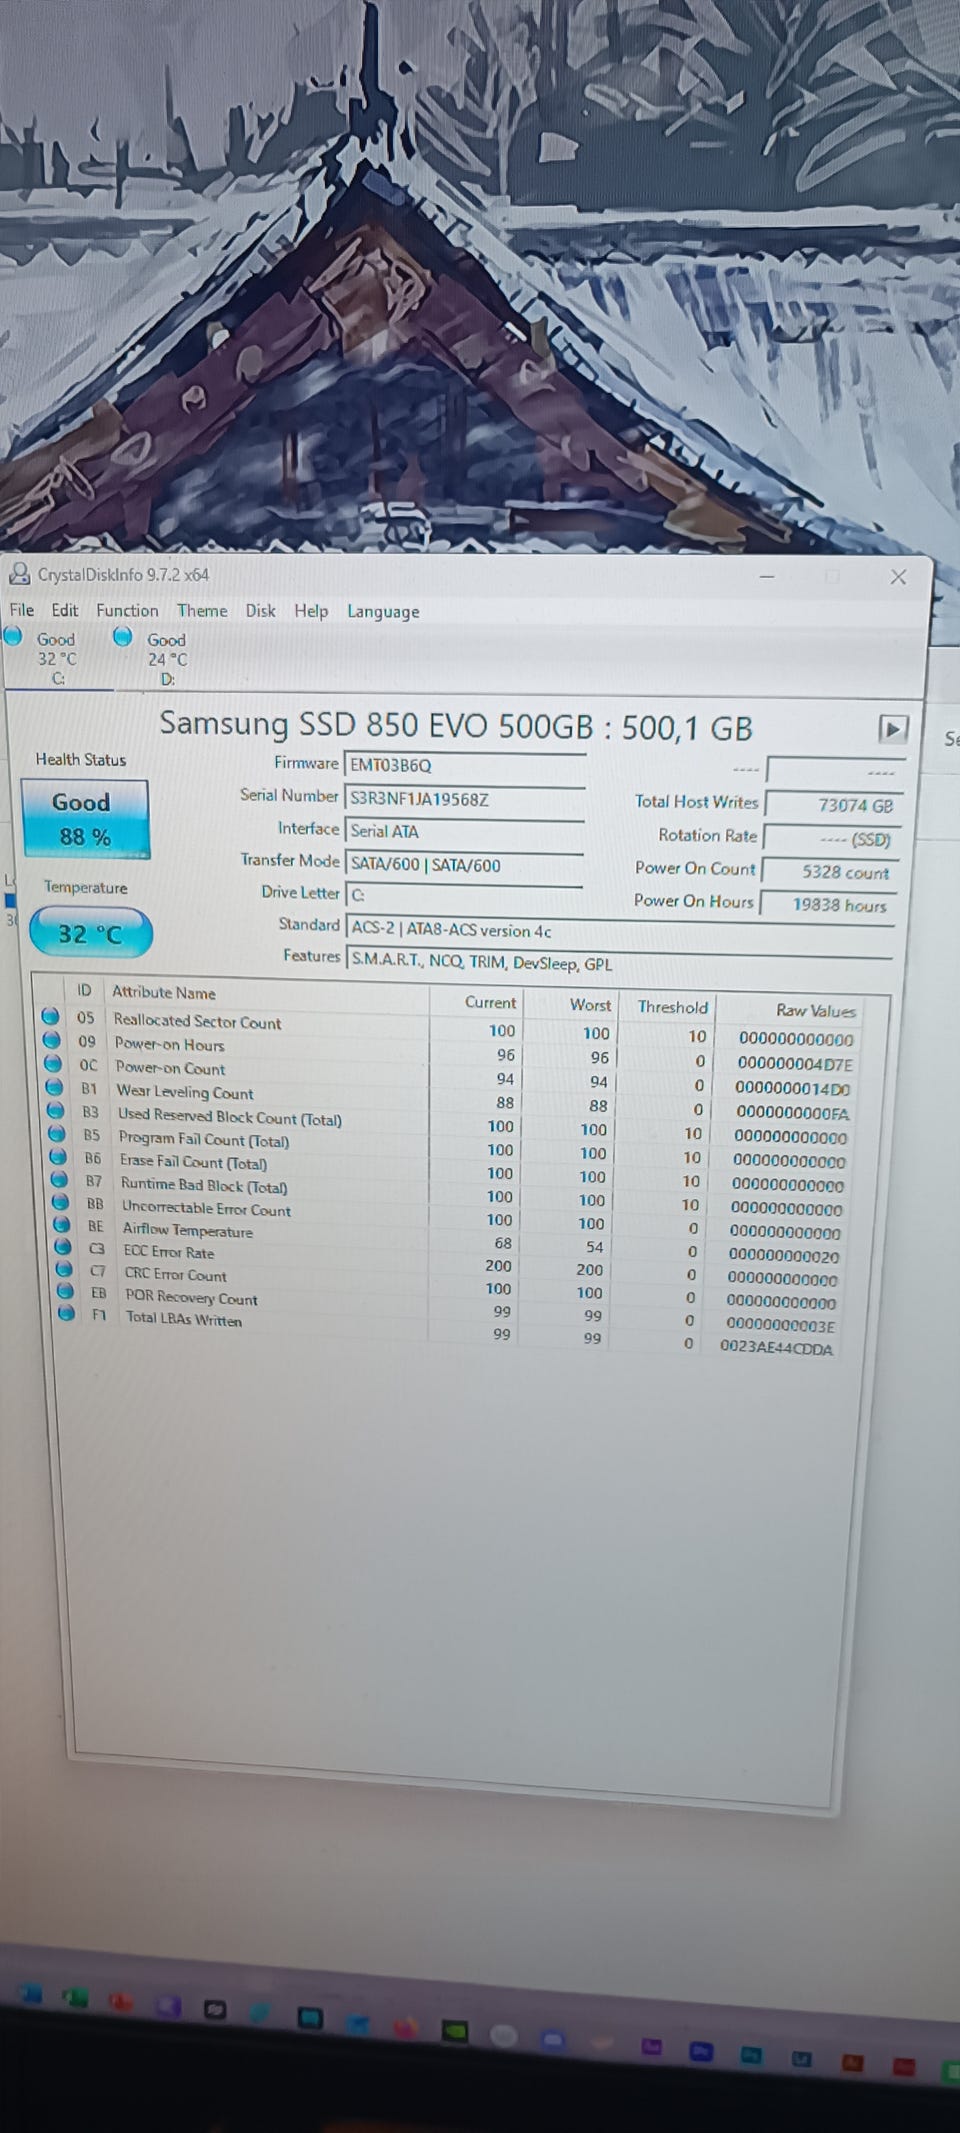Open the Help menu
Viewport: 960px width, 2133px height.
[311, 610]
